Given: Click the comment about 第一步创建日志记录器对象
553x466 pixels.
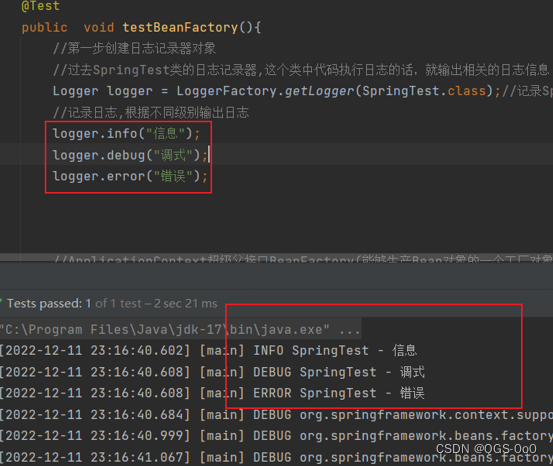Looking at the screenshot, I should [x=134, y=48].
